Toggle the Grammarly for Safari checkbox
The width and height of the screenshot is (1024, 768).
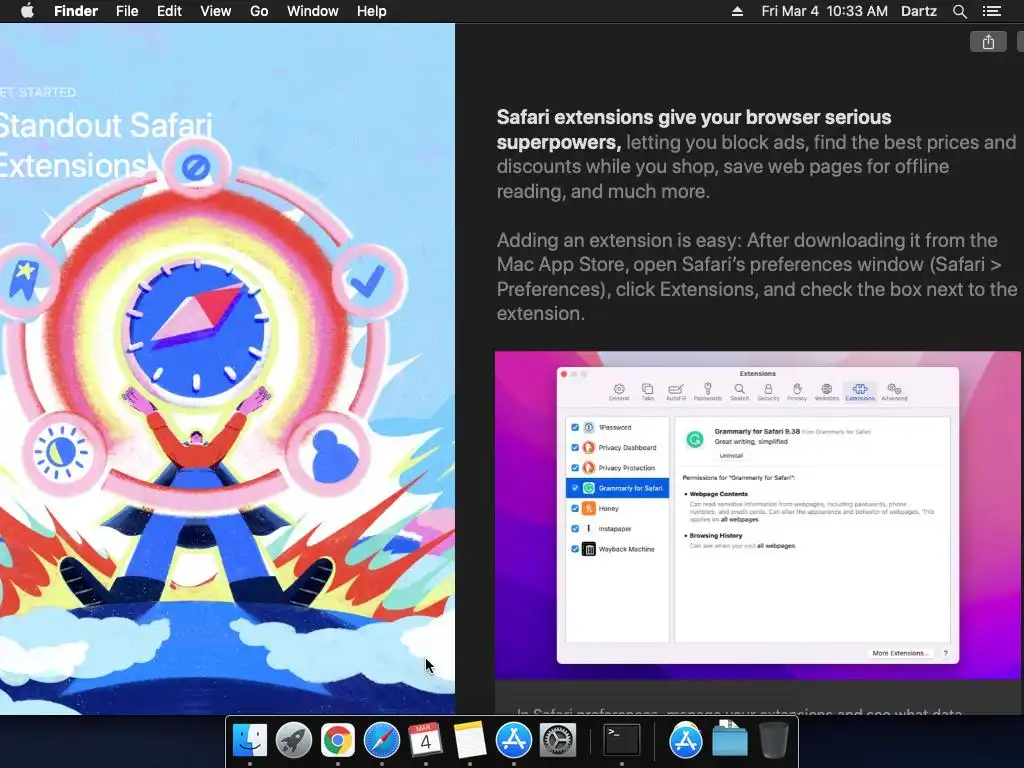click(x=575, y=488)
